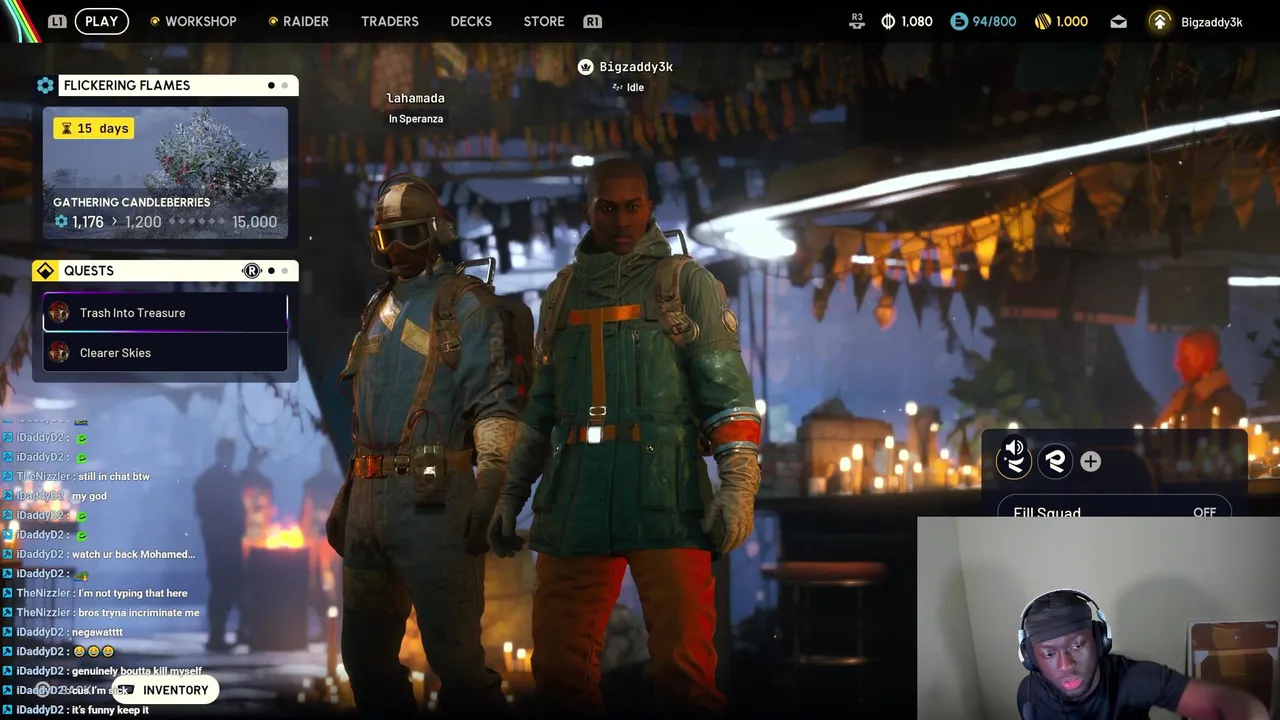
Task: Click the 1,200 next milestone value
Action: coord(143,222)
